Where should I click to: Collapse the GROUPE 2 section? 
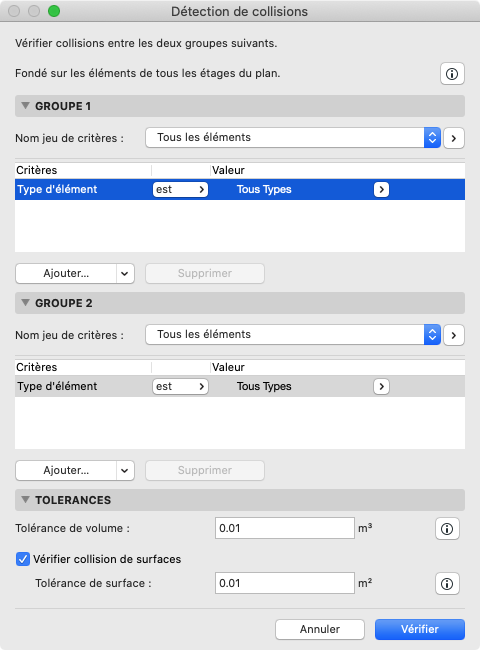coord(25,303)
